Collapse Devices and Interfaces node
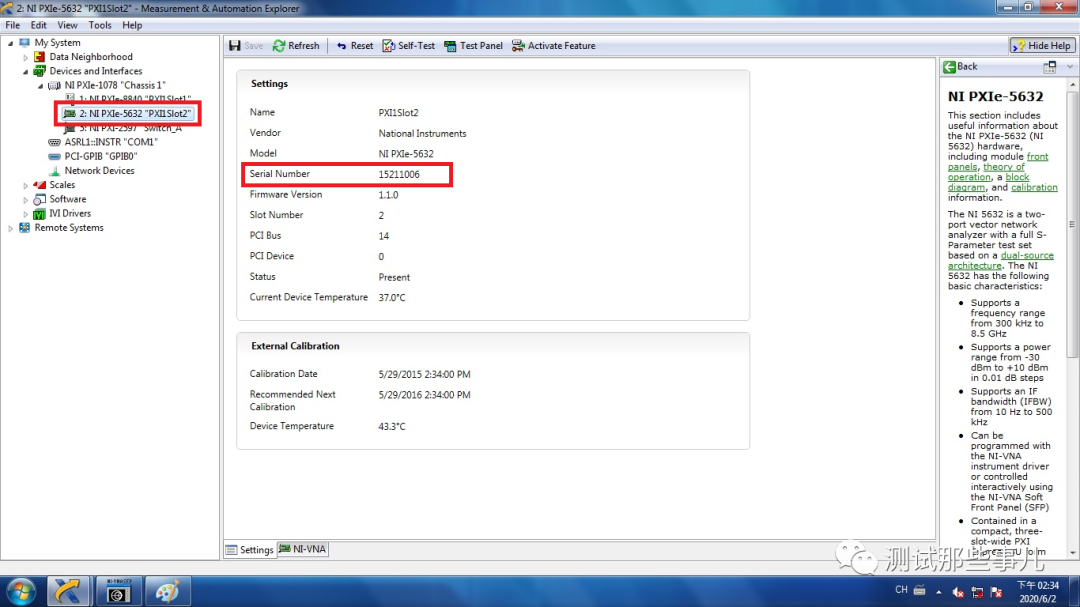Screen dimensions: 1080x607 pos(25,71)
